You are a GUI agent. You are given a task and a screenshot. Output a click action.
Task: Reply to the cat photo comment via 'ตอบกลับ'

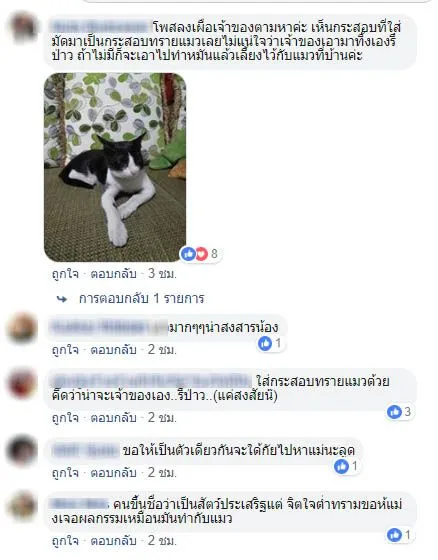113,274
